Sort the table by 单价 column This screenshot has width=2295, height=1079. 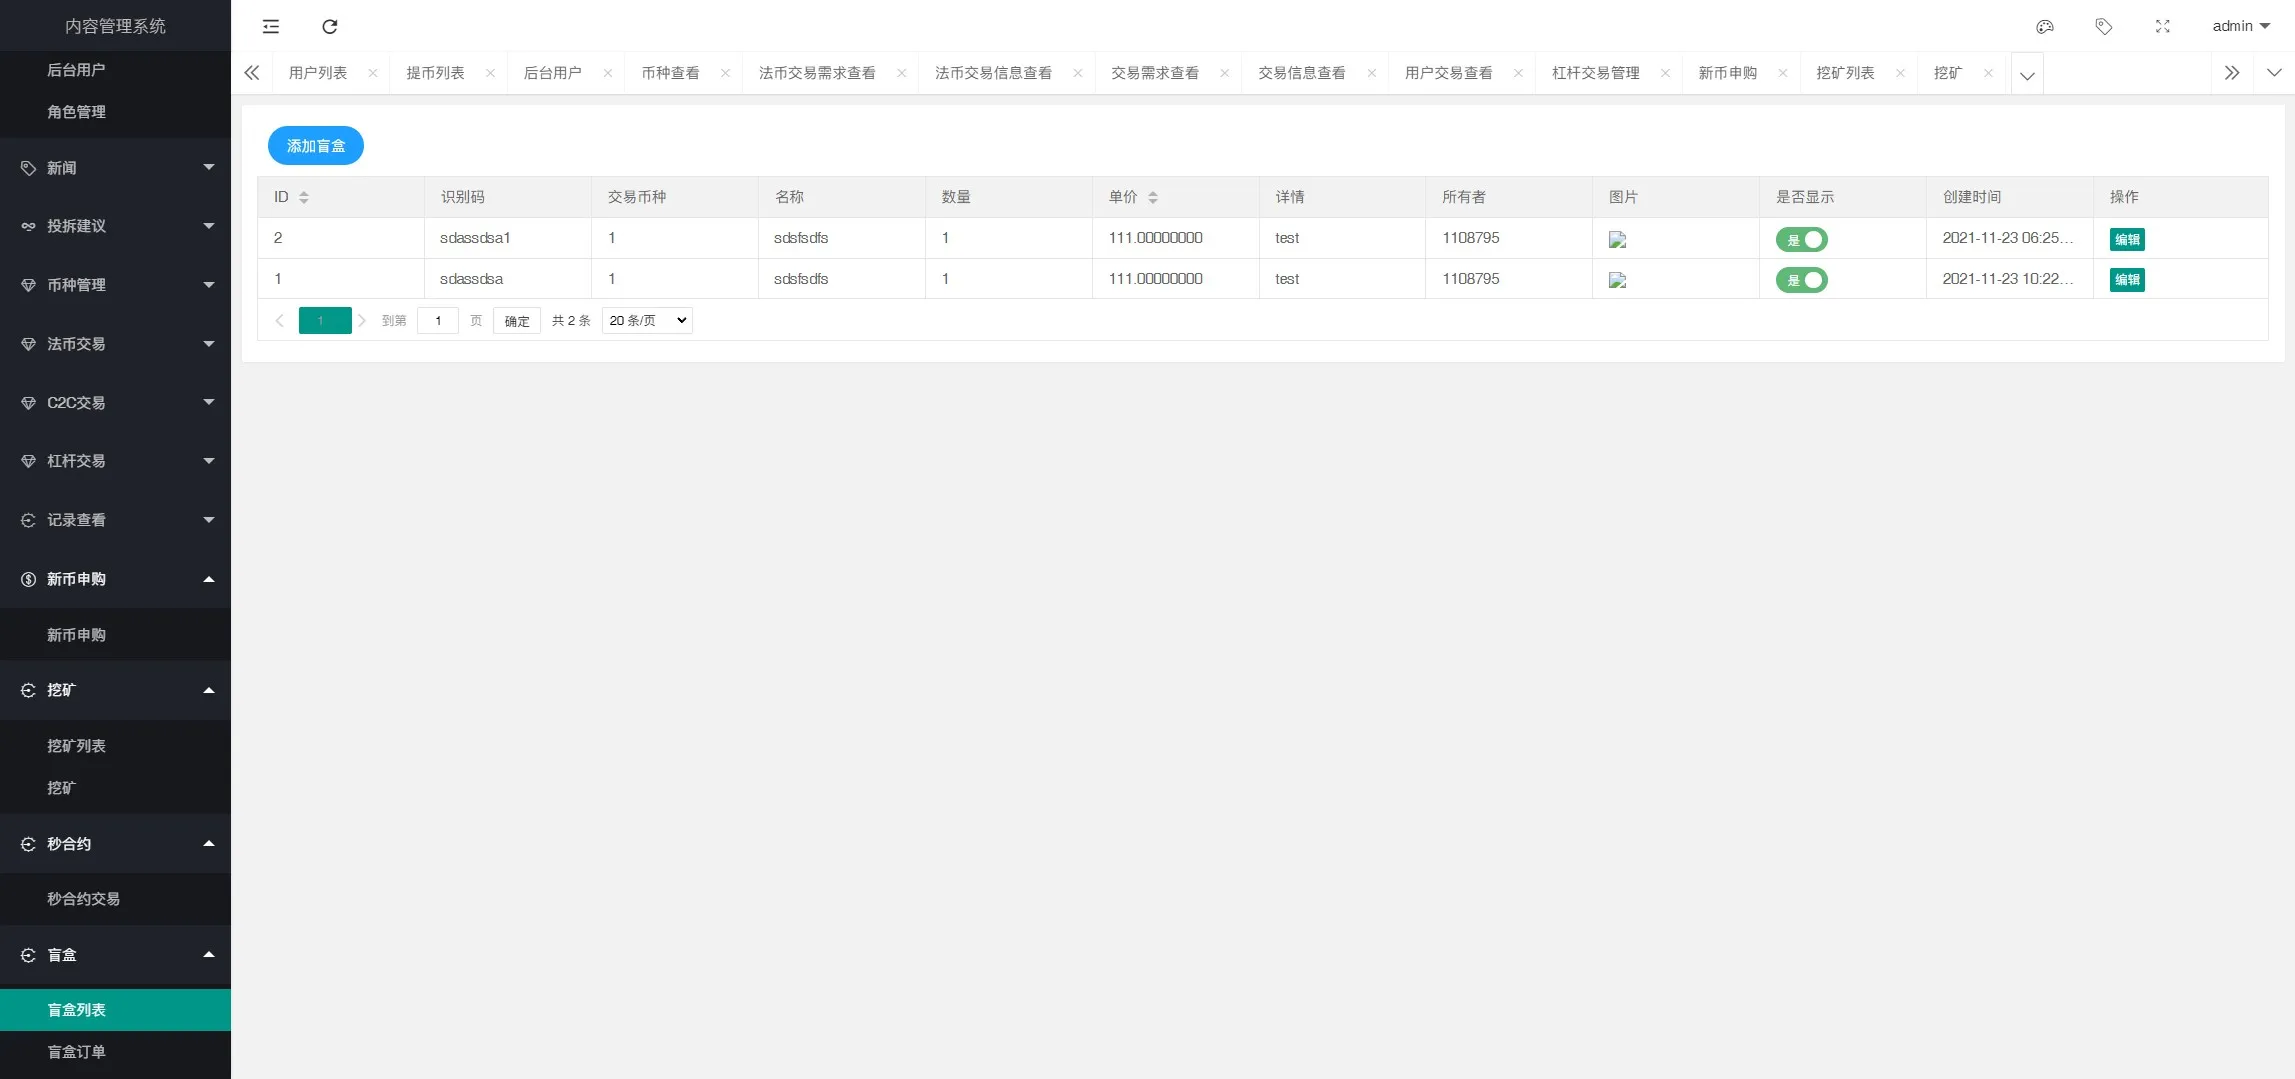point(1154,197)
